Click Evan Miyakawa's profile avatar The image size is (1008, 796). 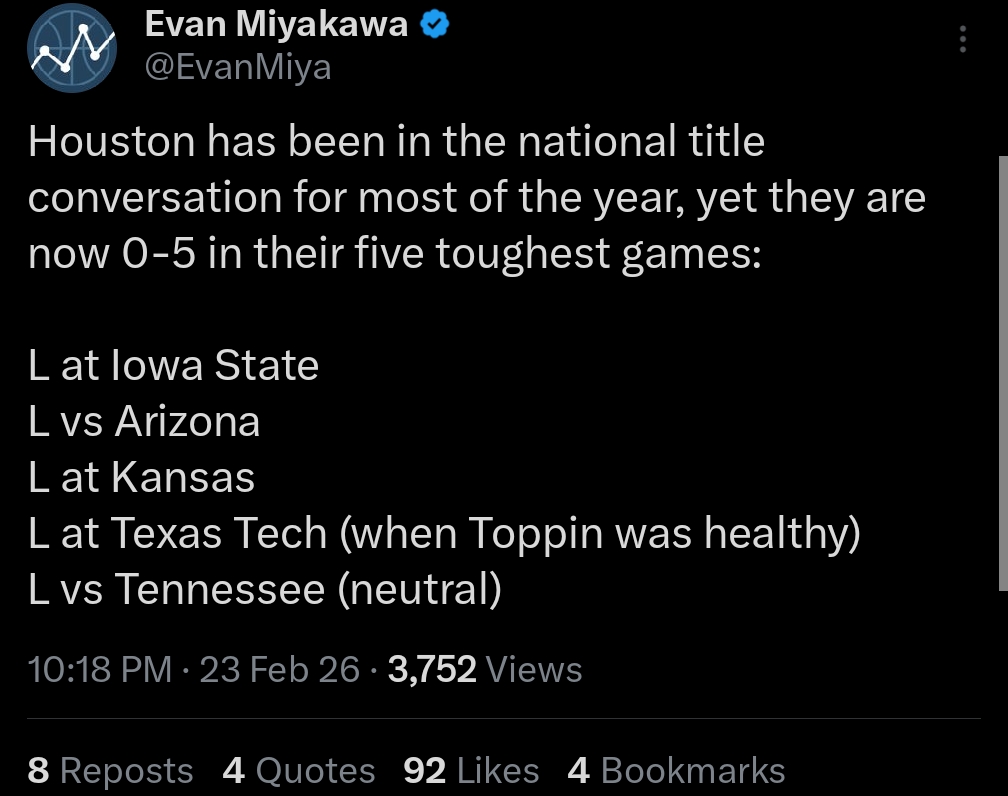71,48
